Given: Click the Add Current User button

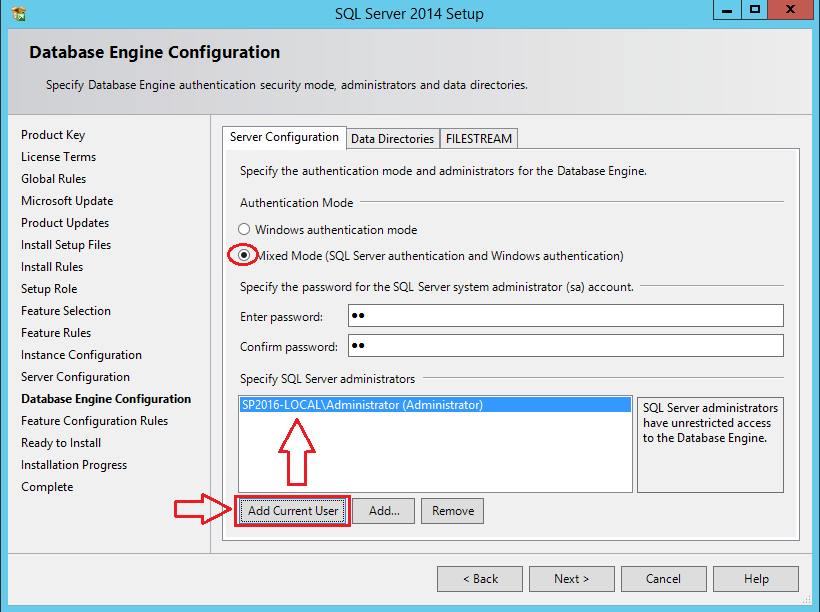Looking at the screenshot, I should pos(293,511).
